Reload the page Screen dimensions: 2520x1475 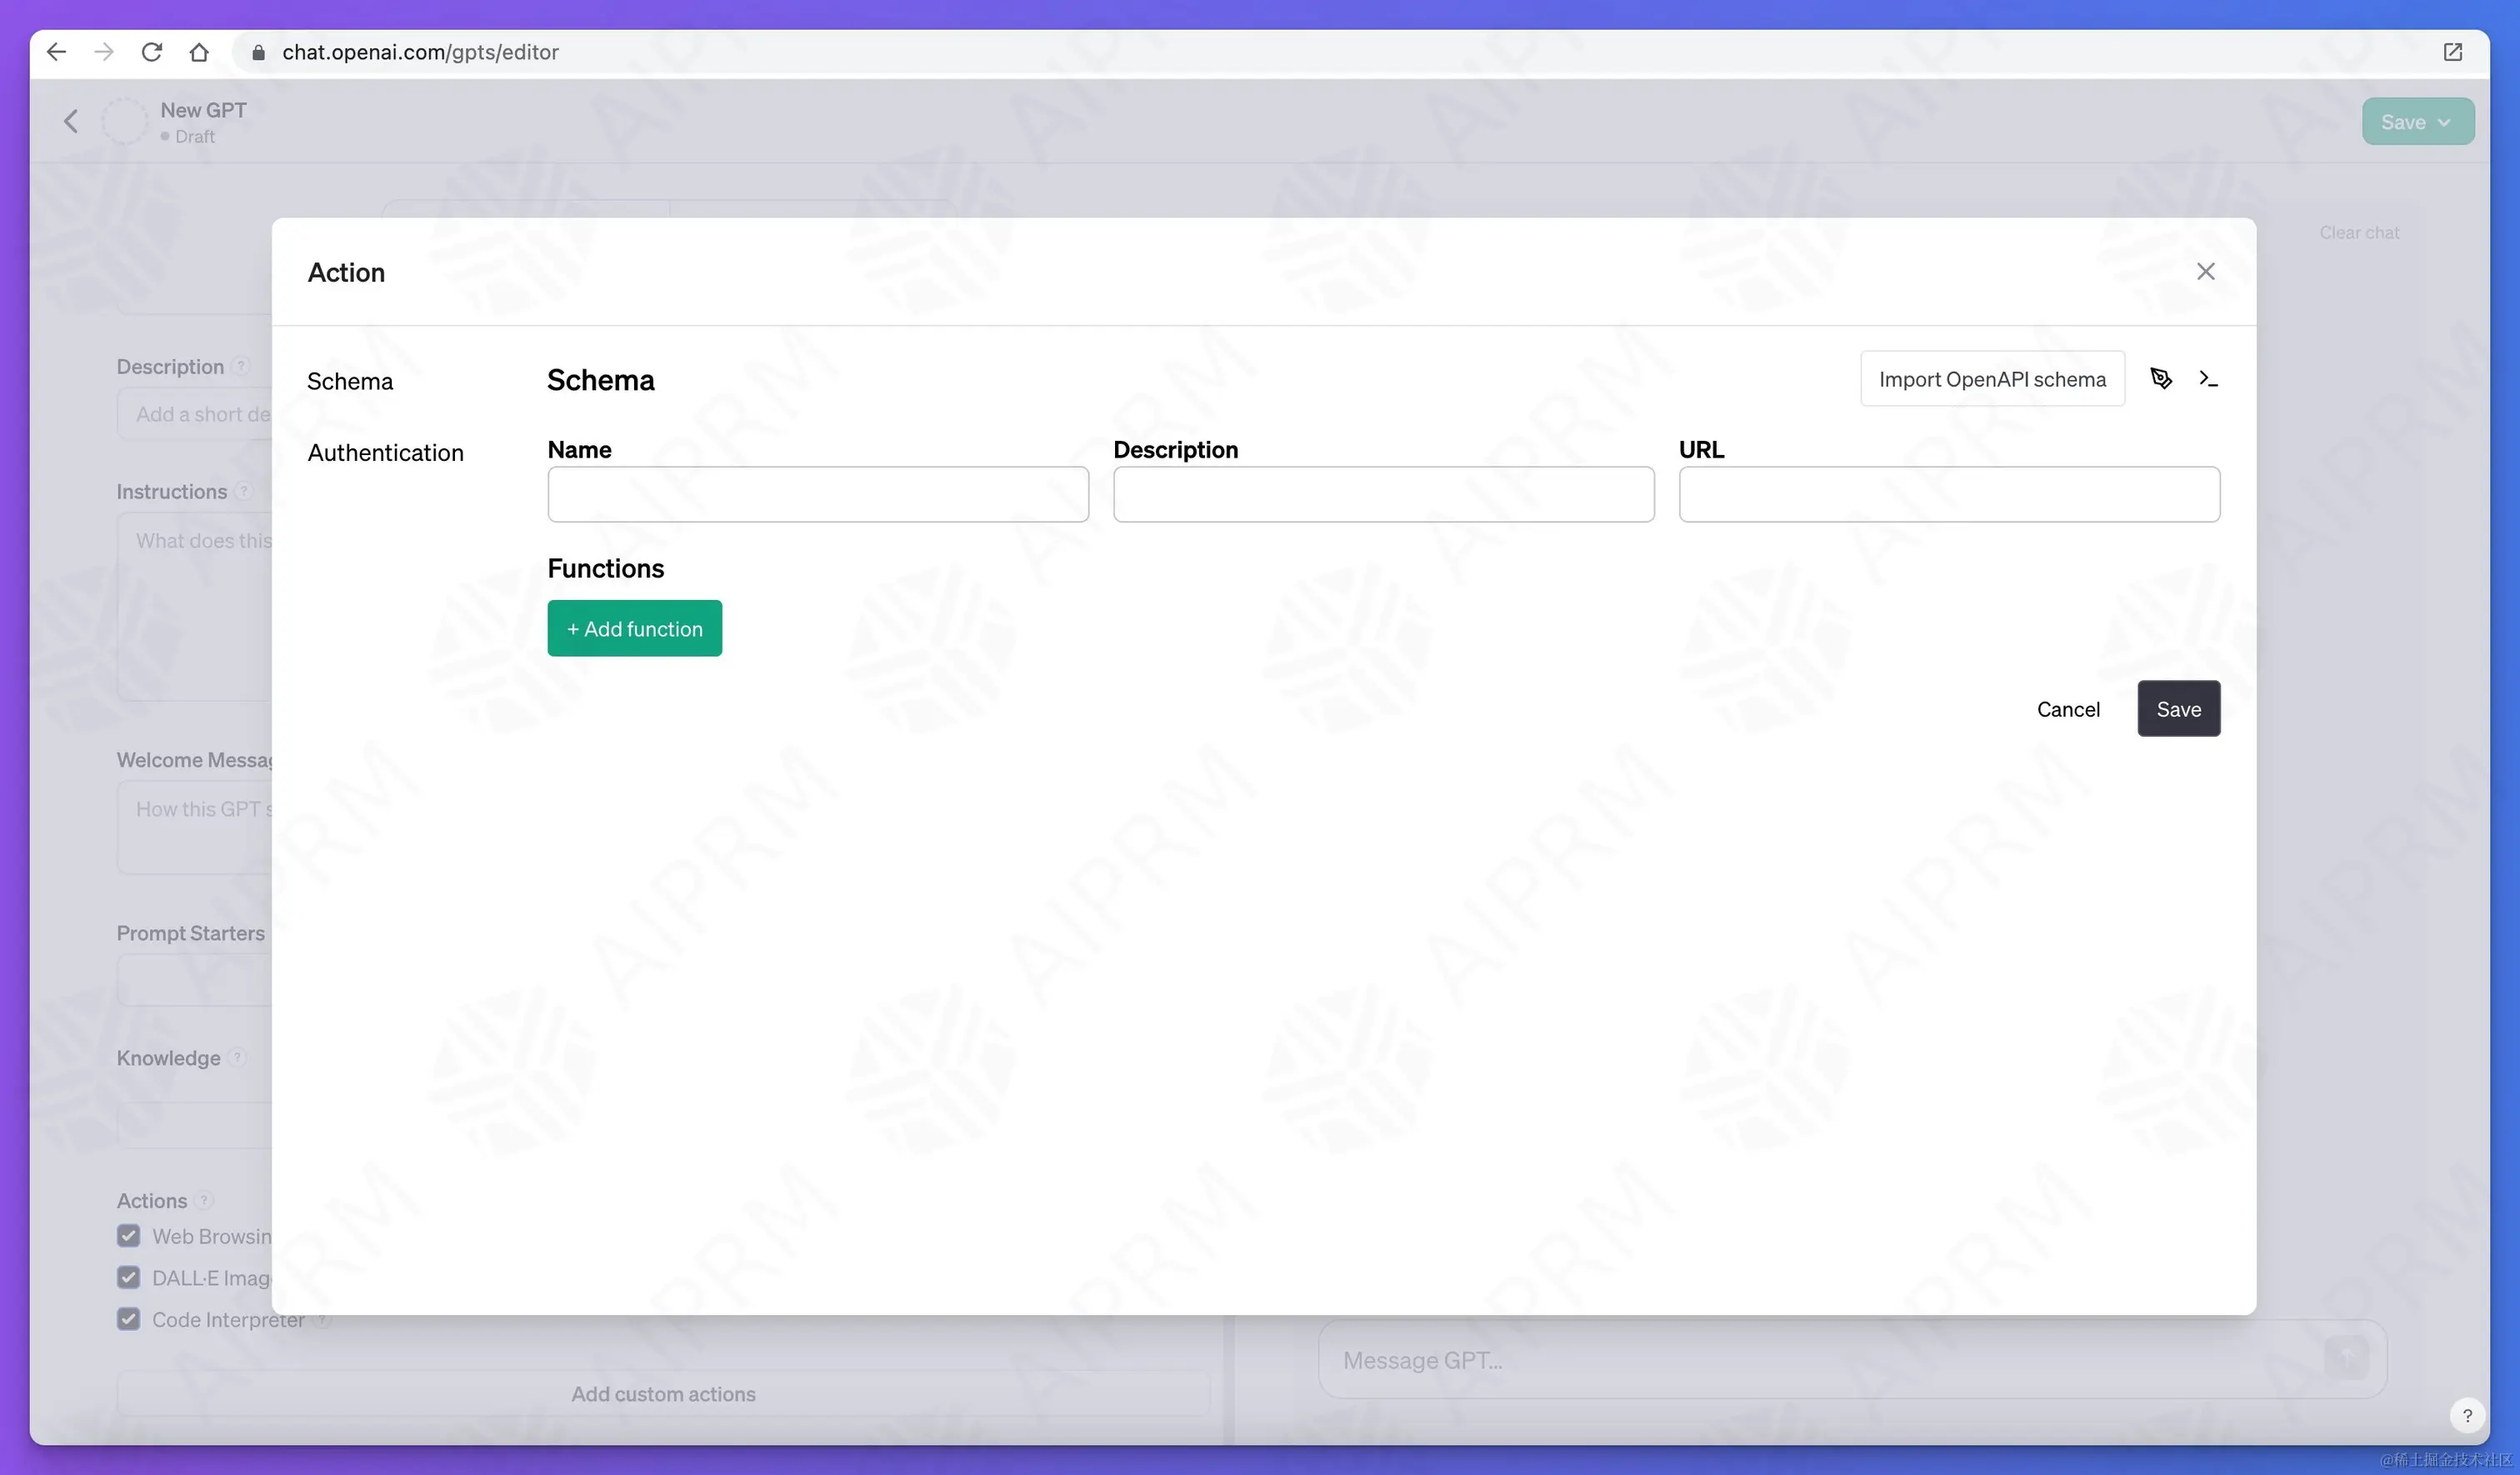152,52
